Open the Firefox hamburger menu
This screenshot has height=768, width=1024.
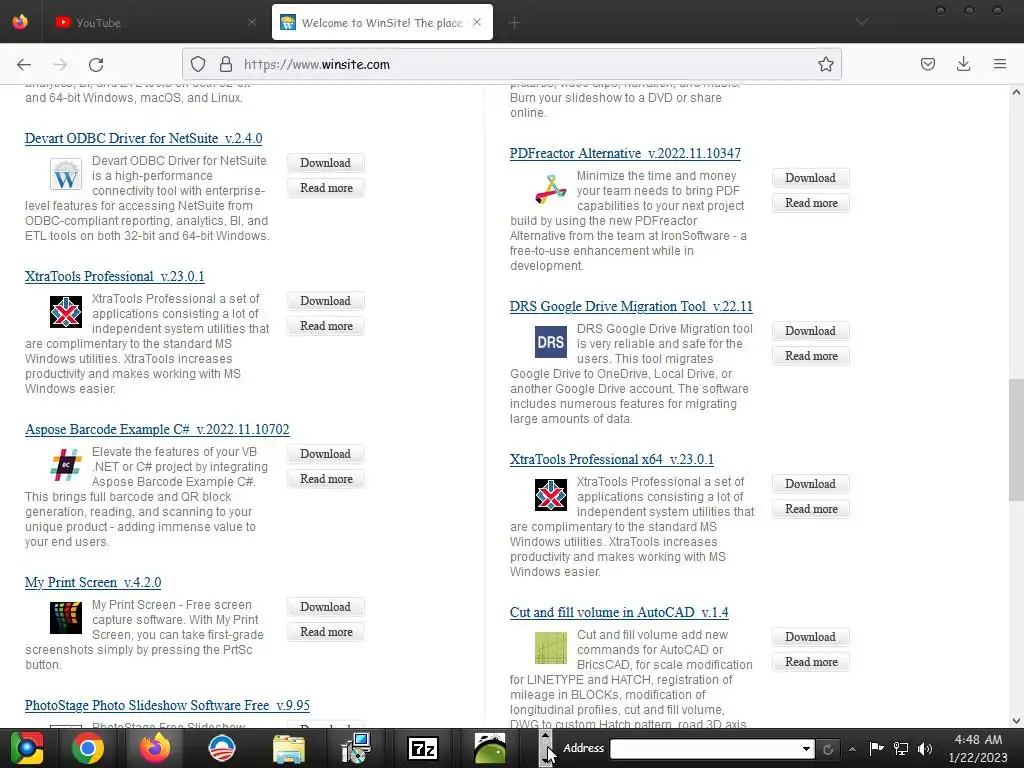click(1000, 64)
